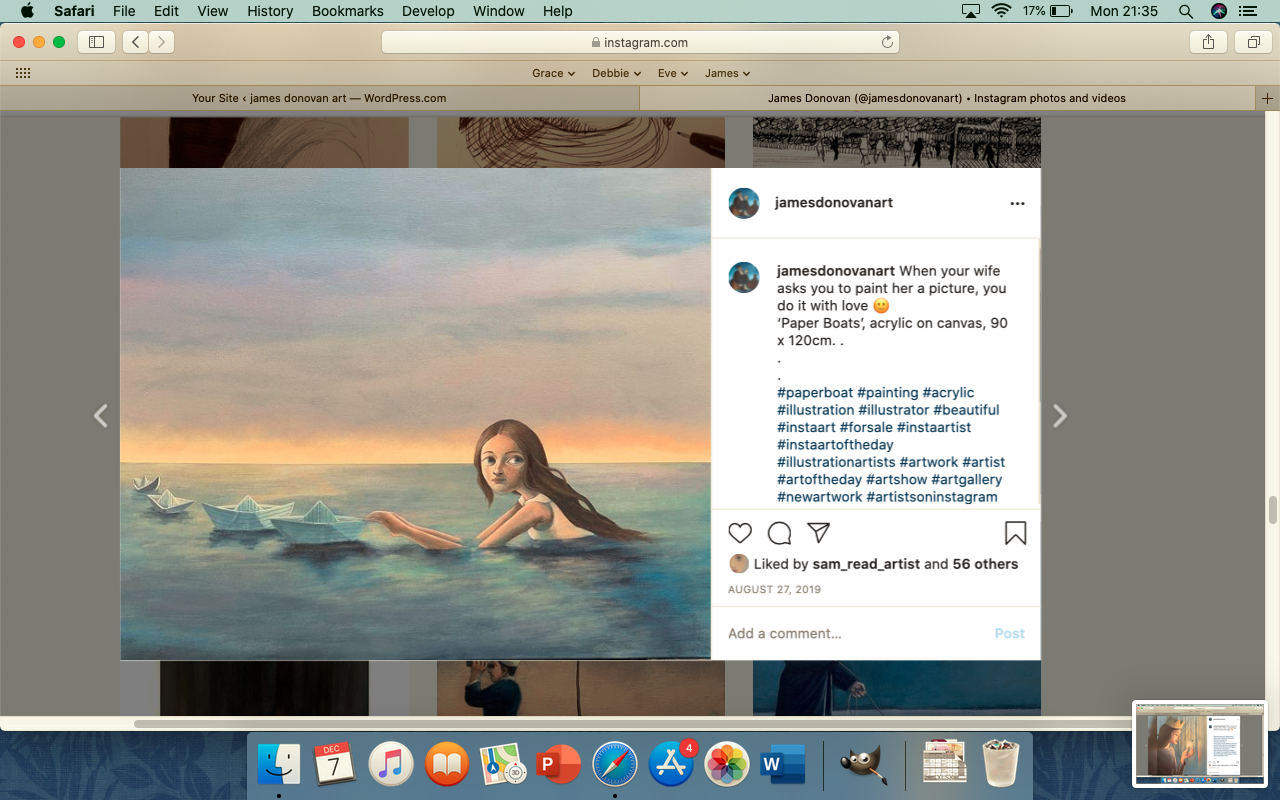Viewport: 1280px width, 800px height.
Task: Open the three-dot post options menu
Action: coord(1017,203)
